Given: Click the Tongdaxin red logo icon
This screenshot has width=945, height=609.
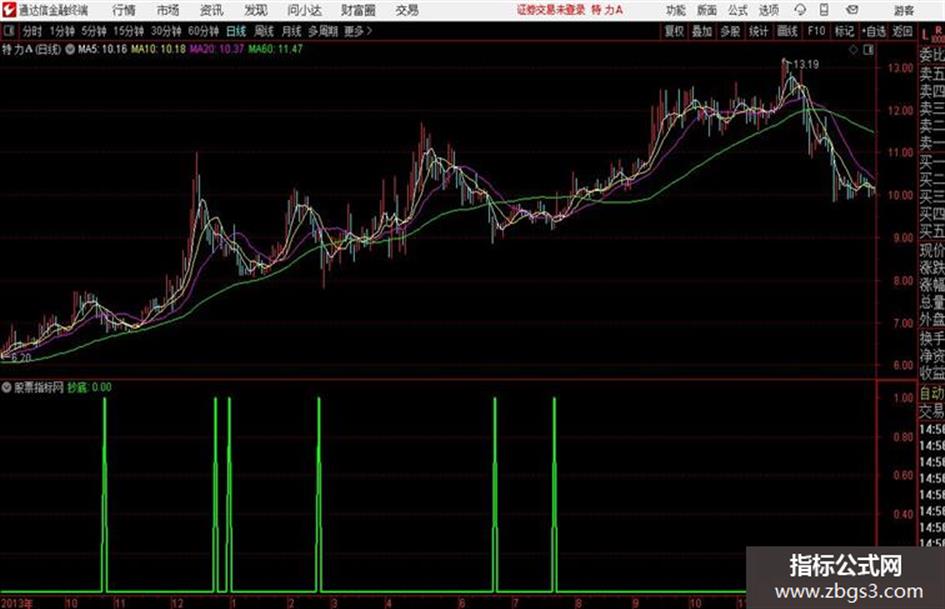Looking at the screenshot, I should point(8,9).
